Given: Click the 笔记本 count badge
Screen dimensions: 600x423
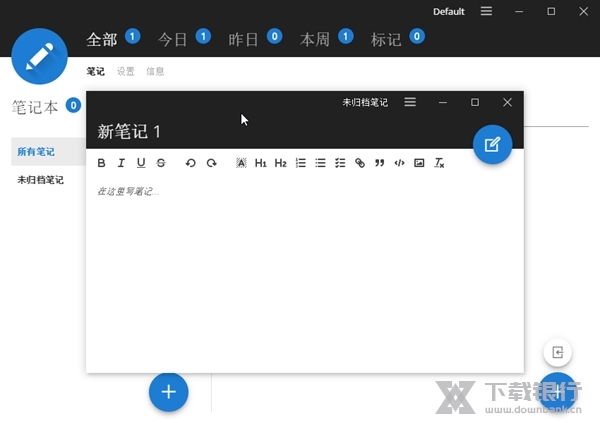Looking at the screenshot, I should pyautogui.click(x=73, y=105).
